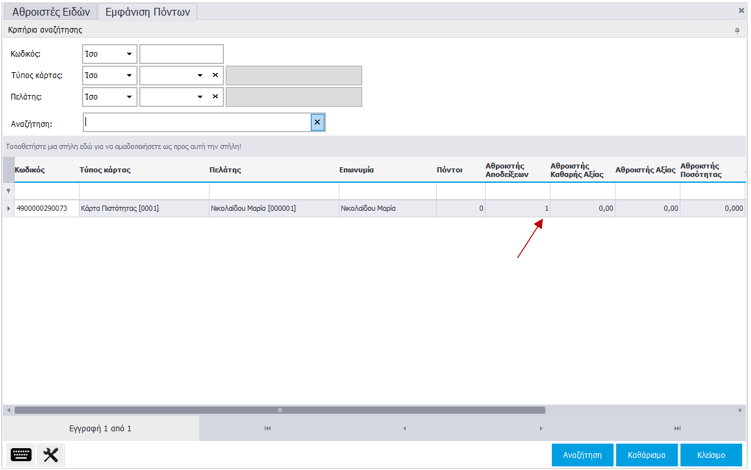The height and width of the screenshot is (470, 751).
Task: Expand the Τύπος κάρτας value combo box
Action: pos(200,76)
